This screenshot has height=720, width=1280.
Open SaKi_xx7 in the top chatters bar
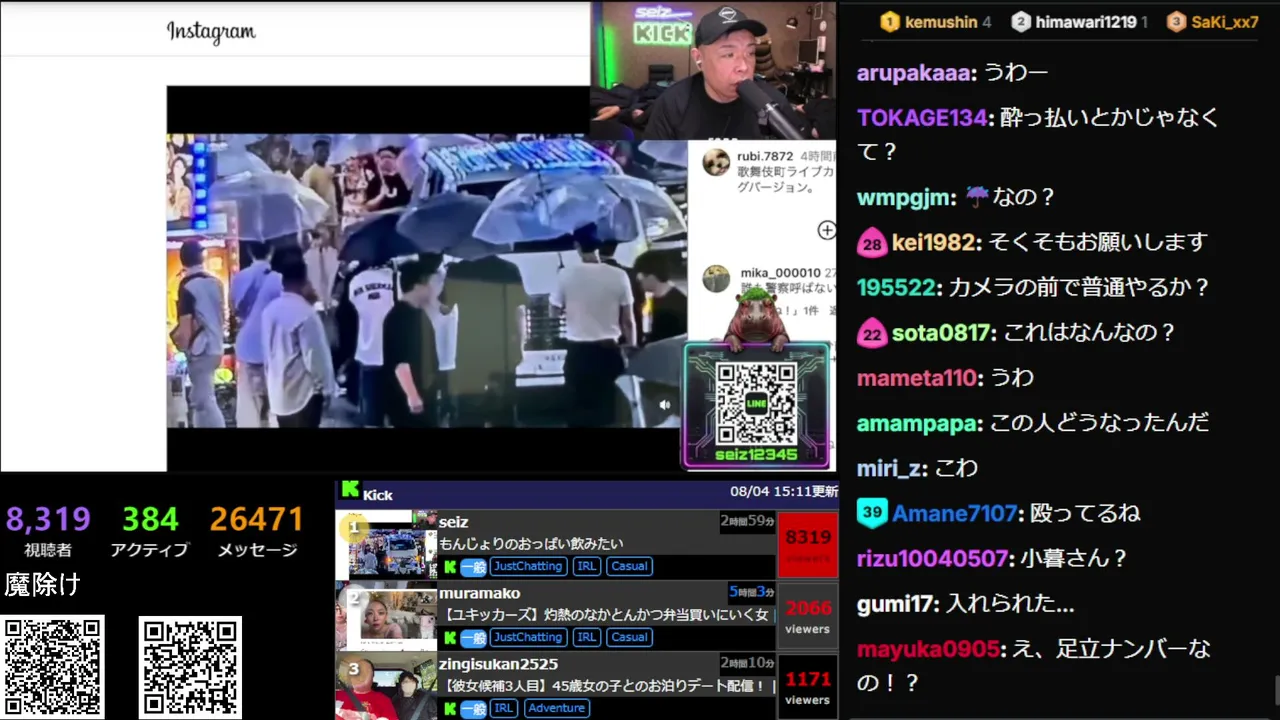click(1225, 22)
